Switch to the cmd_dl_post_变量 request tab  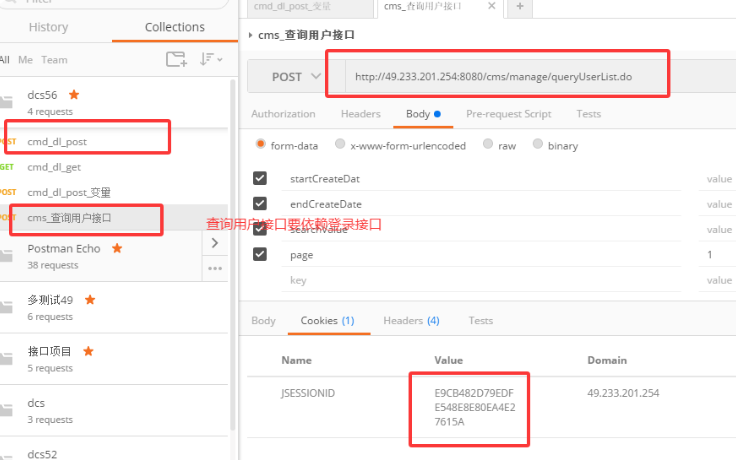pos(310,8)
